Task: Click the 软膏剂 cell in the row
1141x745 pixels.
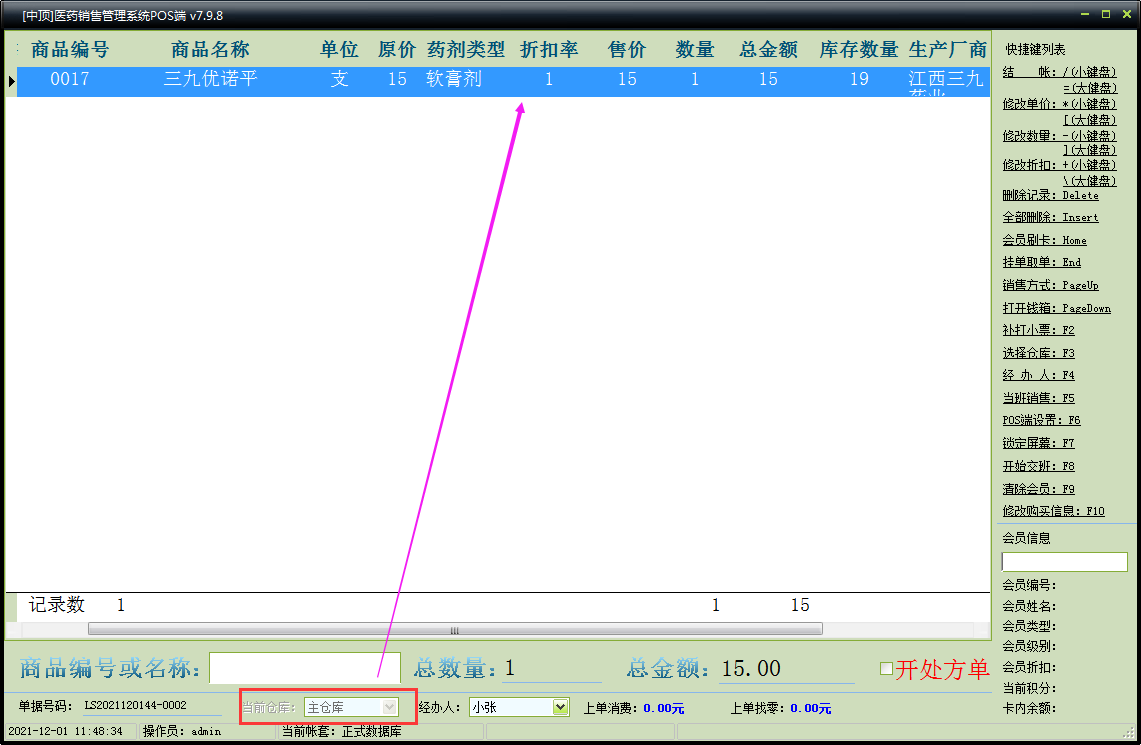Action: (454, 79)
